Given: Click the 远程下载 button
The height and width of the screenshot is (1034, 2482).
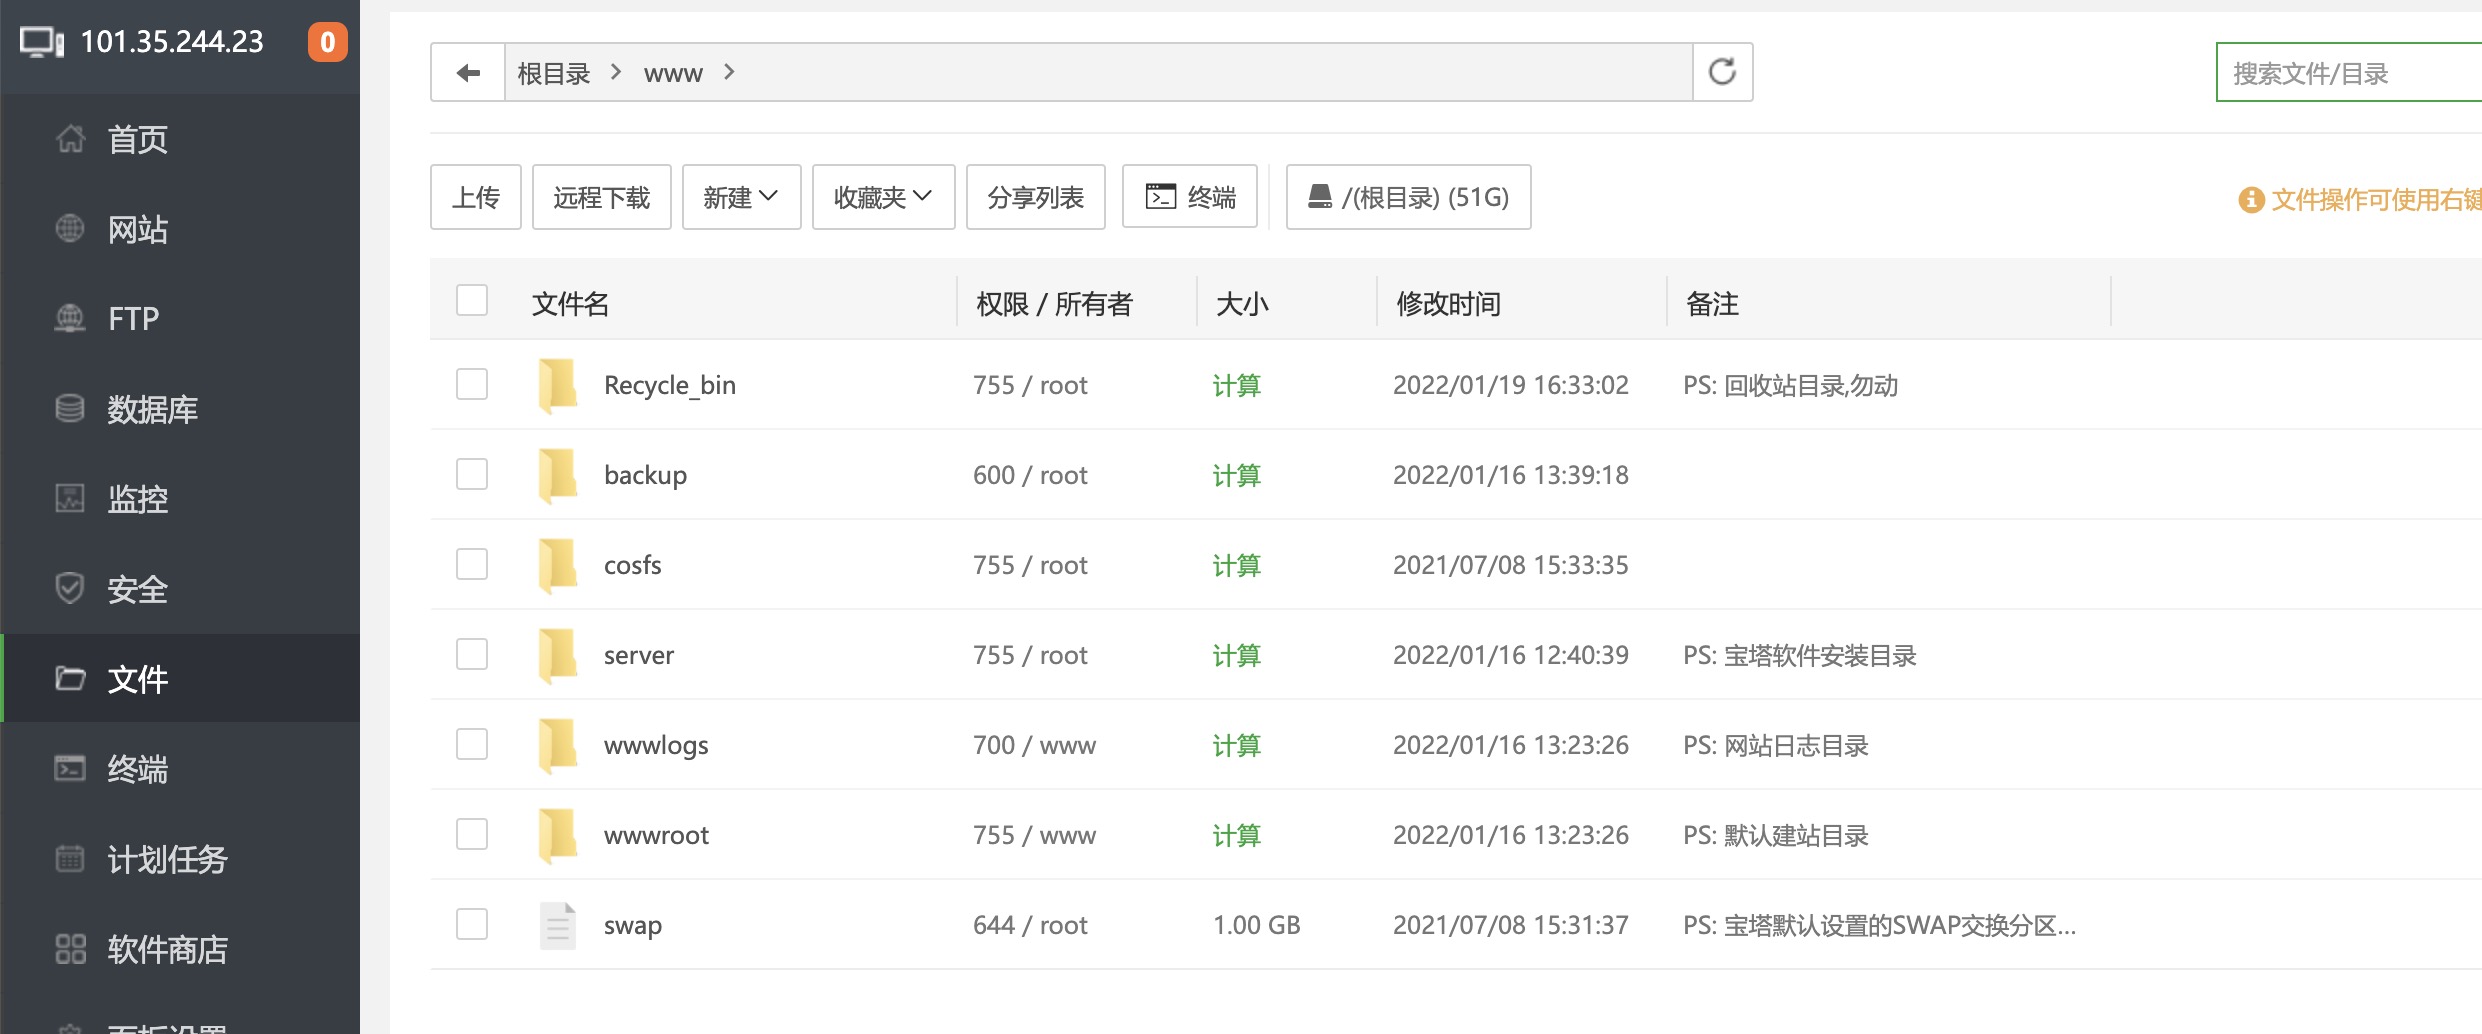Looking at the screenshot, I should [601, 197].
